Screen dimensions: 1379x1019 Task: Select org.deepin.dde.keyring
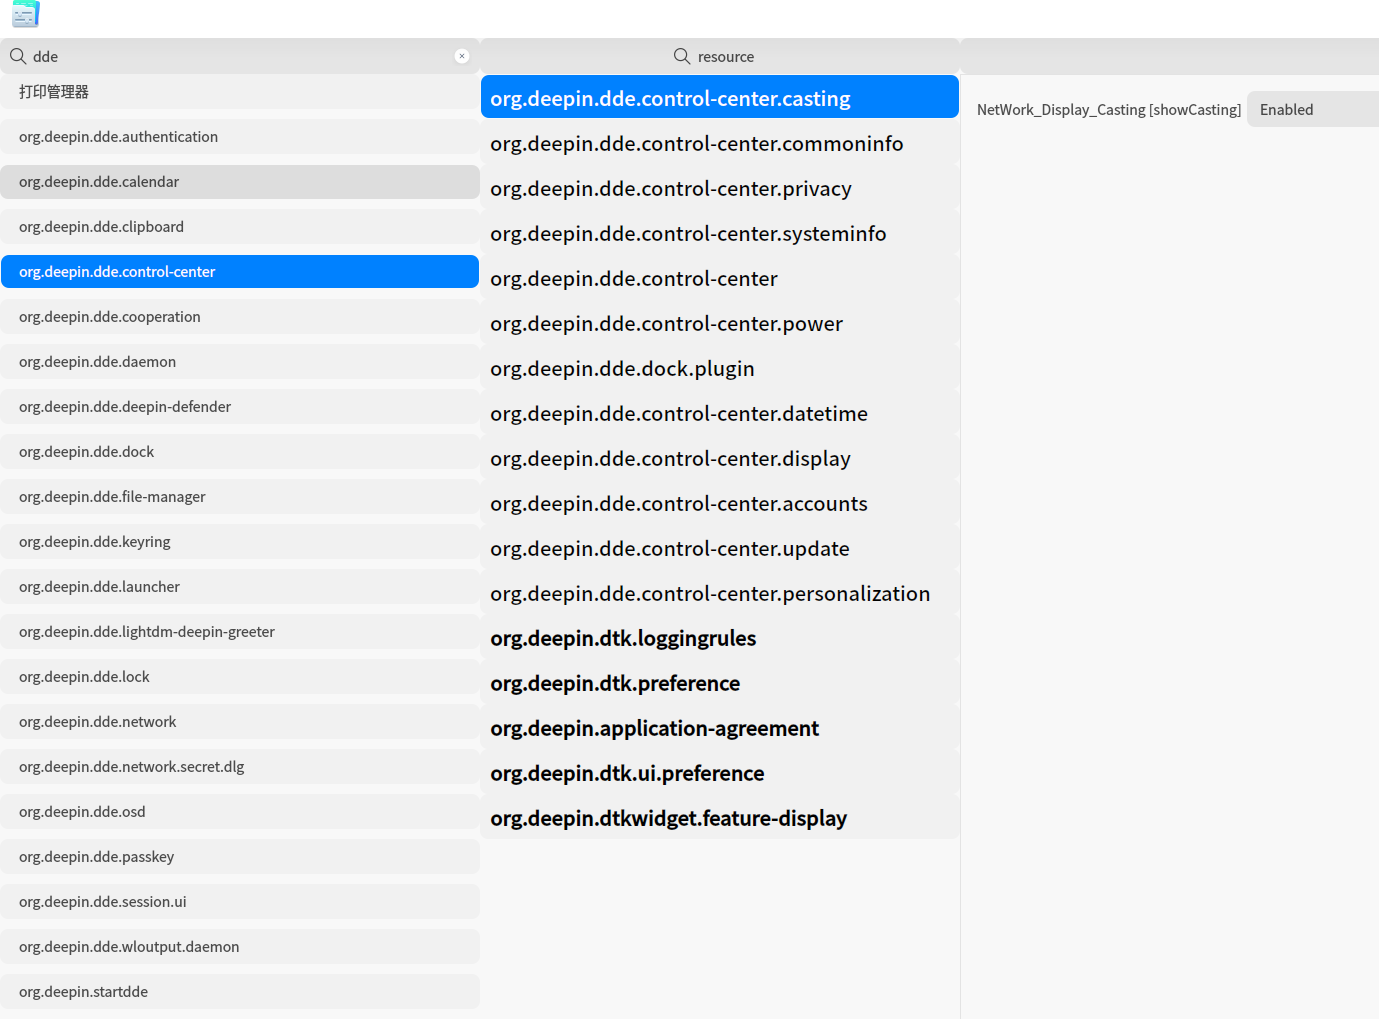click(240, 542)
